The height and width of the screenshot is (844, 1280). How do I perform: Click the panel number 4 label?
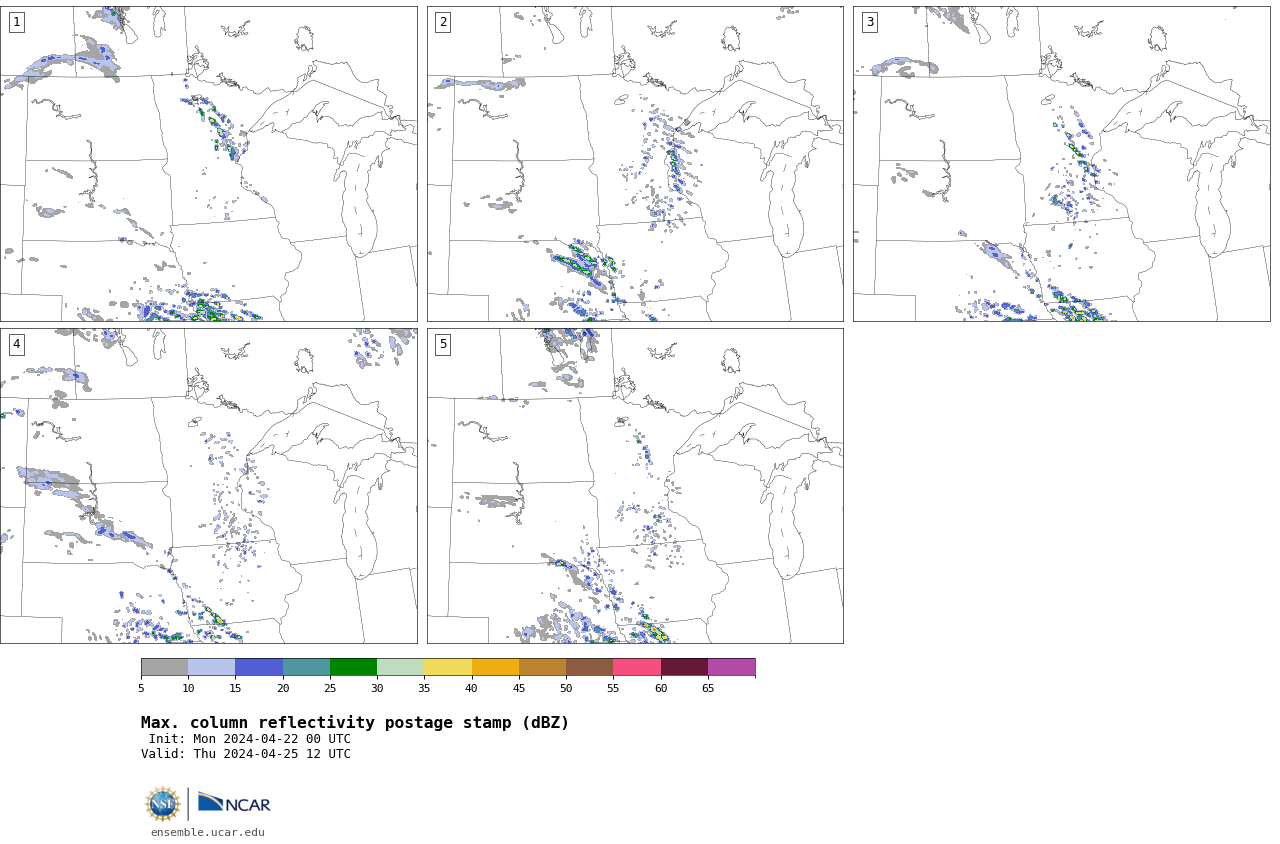coord(16,344)
